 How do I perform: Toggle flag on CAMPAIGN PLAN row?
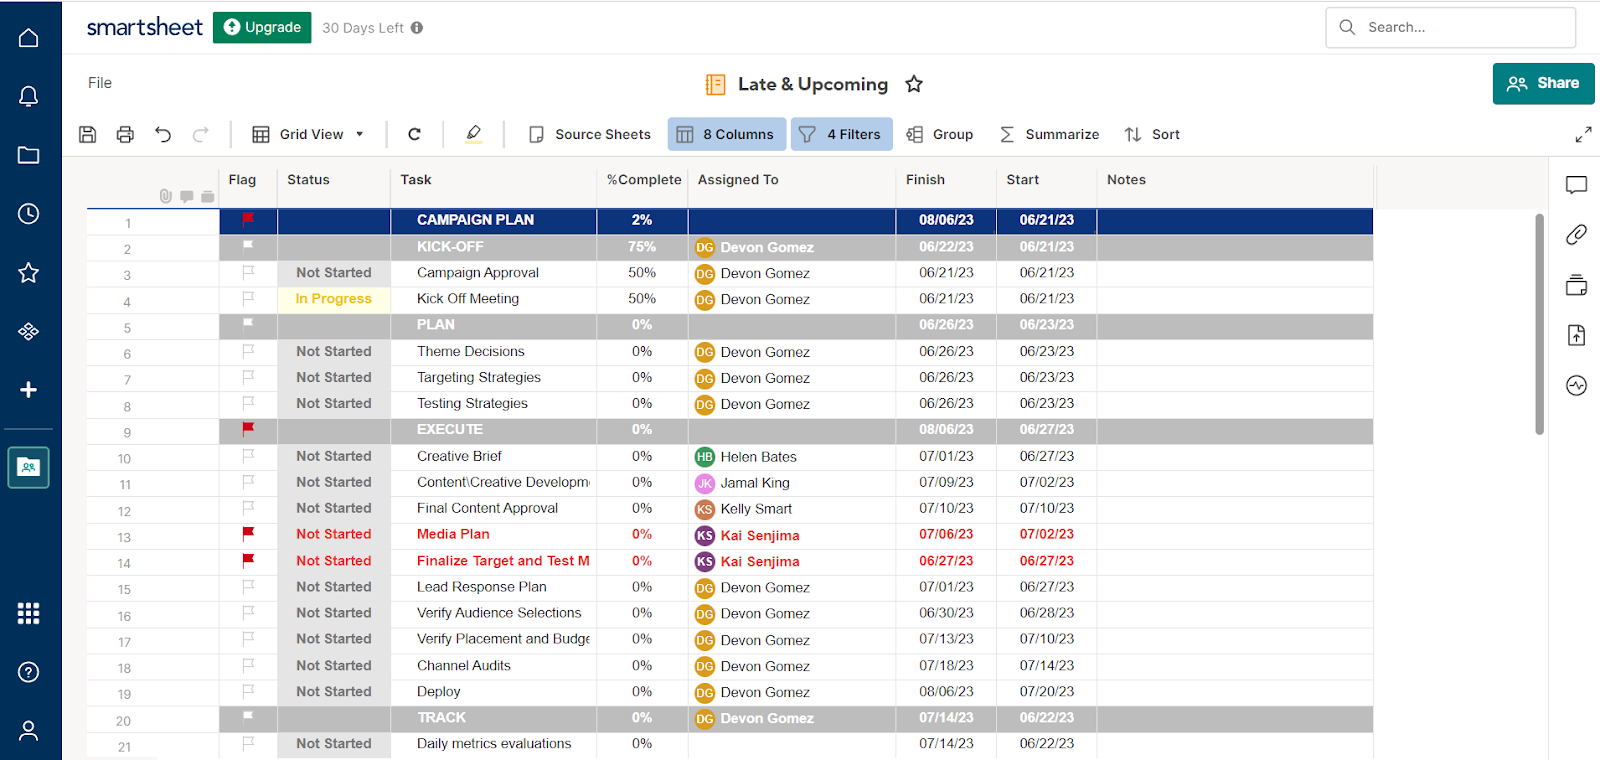click(x=248, y=219)
